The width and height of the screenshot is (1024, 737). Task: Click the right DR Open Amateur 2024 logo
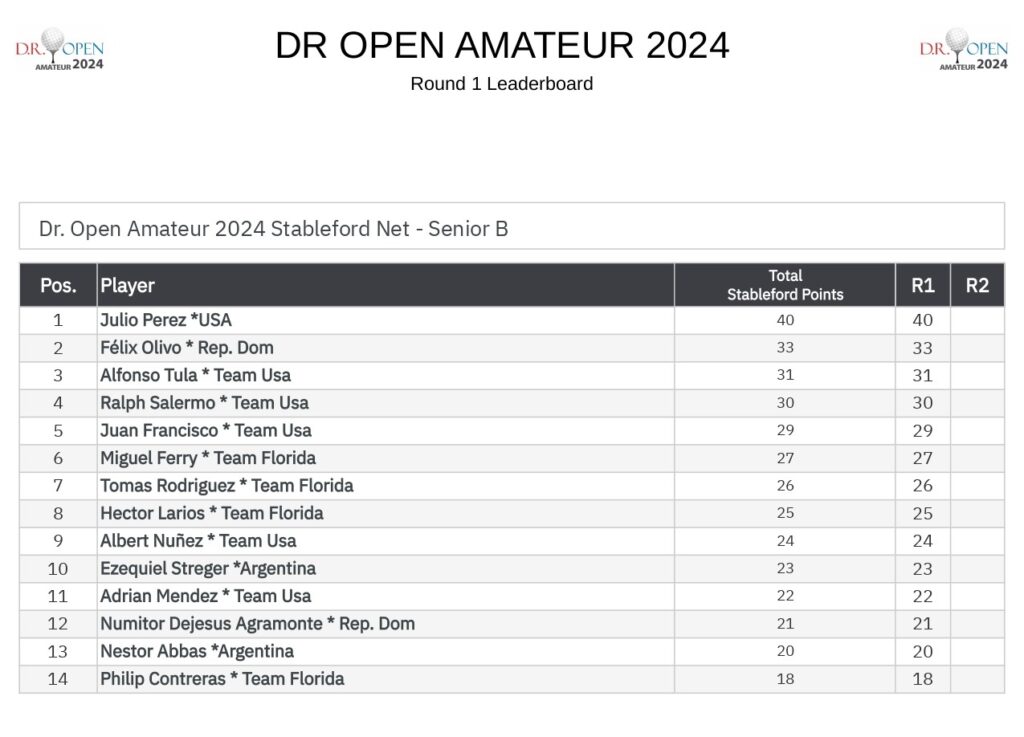pyautogui.click(x=963, y=49)
